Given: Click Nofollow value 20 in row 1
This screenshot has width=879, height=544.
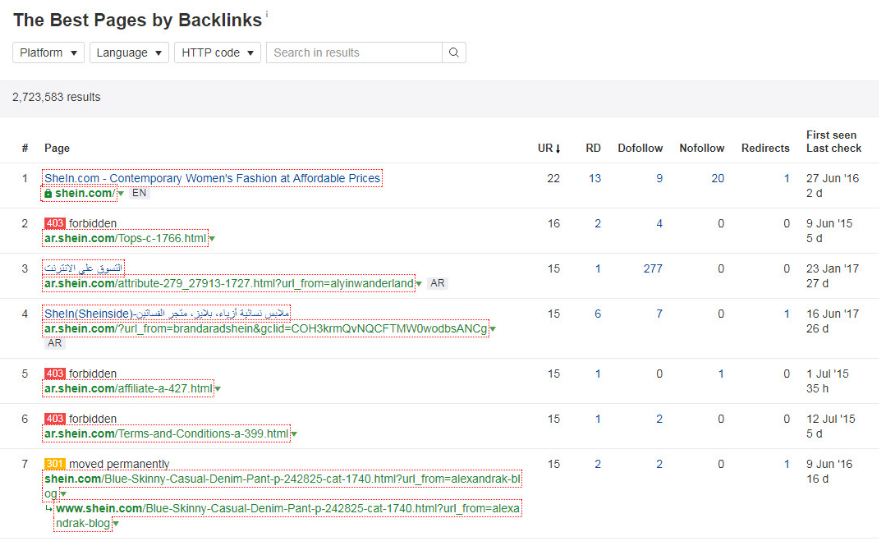Looking at the screenshot, I should [x=718, y=178].
